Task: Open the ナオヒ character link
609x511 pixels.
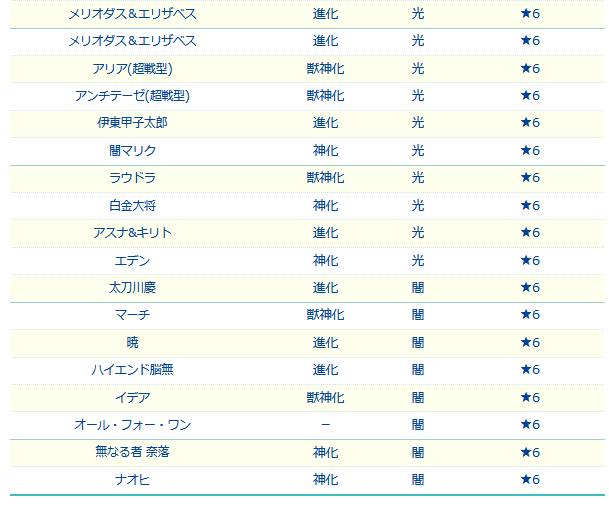Action: 132,480
